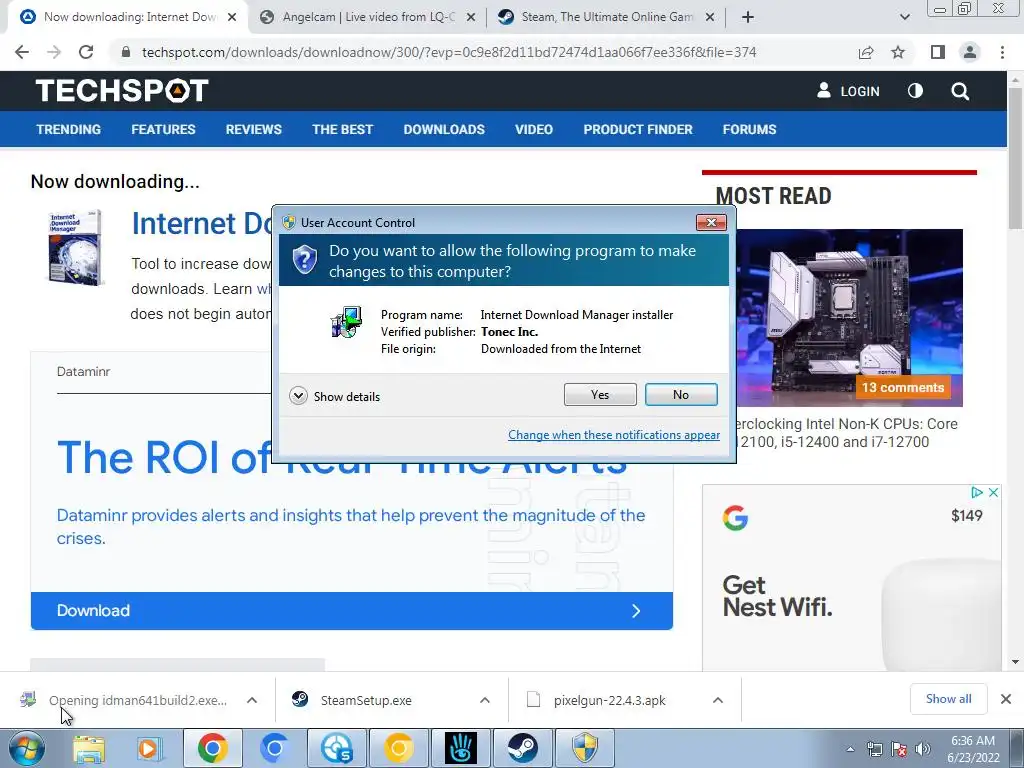Click the address bar URL
The image size is (1024, 768).
pyautogui.click(x=449, y=52)
